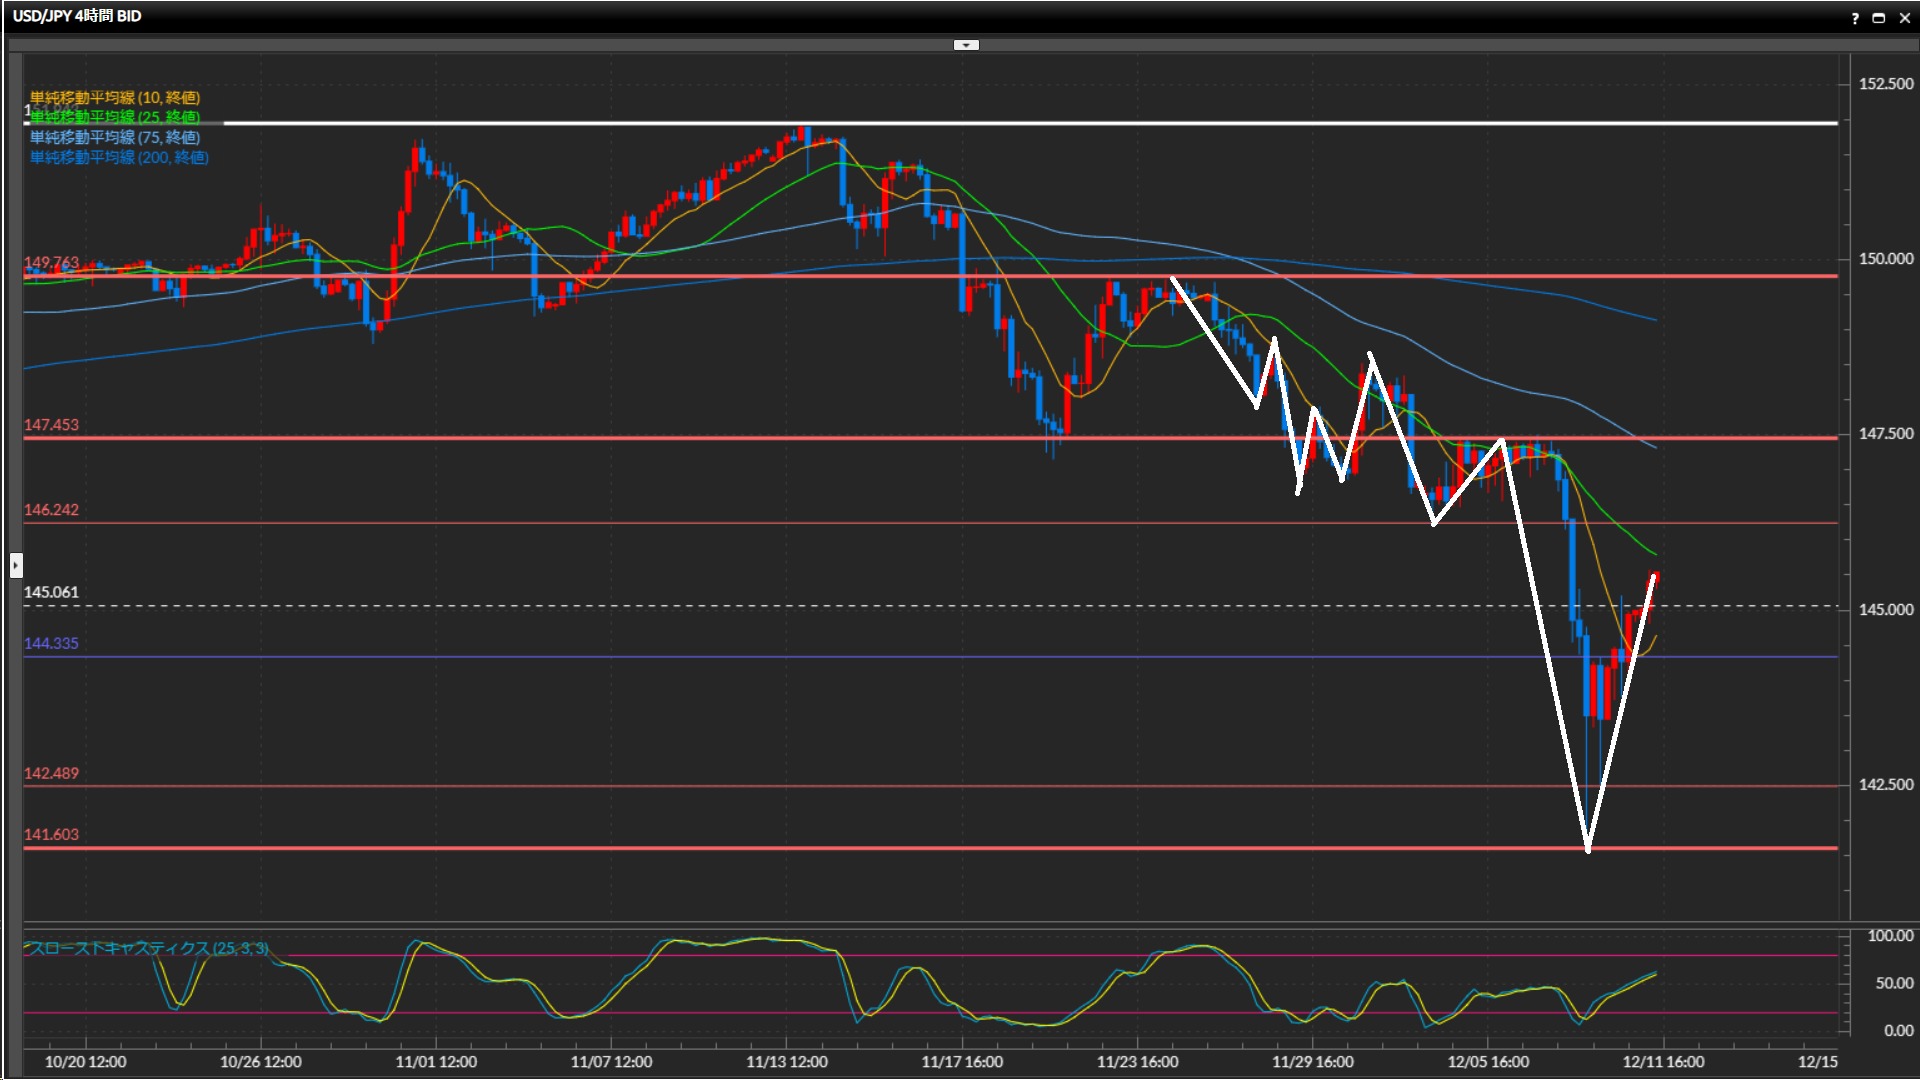This screenshot has height=1080, width=1920.
Task: Click the 150.000 price axis label
Action: point(1885,259)
